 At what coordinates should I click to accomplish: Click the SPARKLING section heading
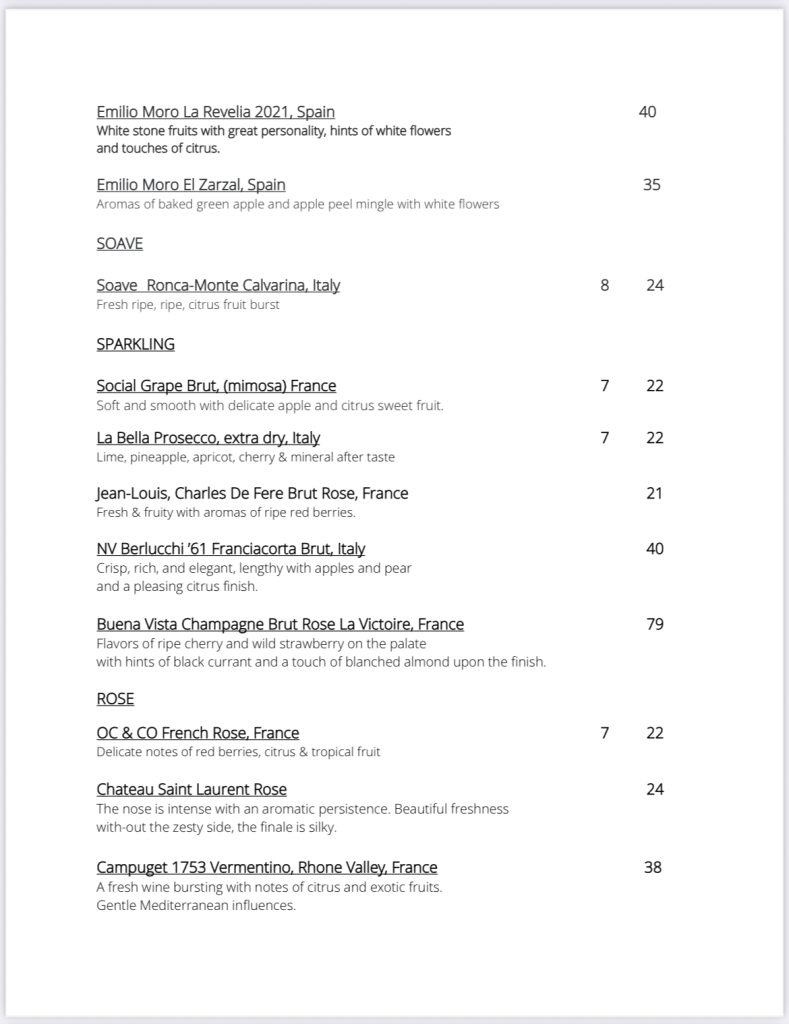tap(135, 344)
